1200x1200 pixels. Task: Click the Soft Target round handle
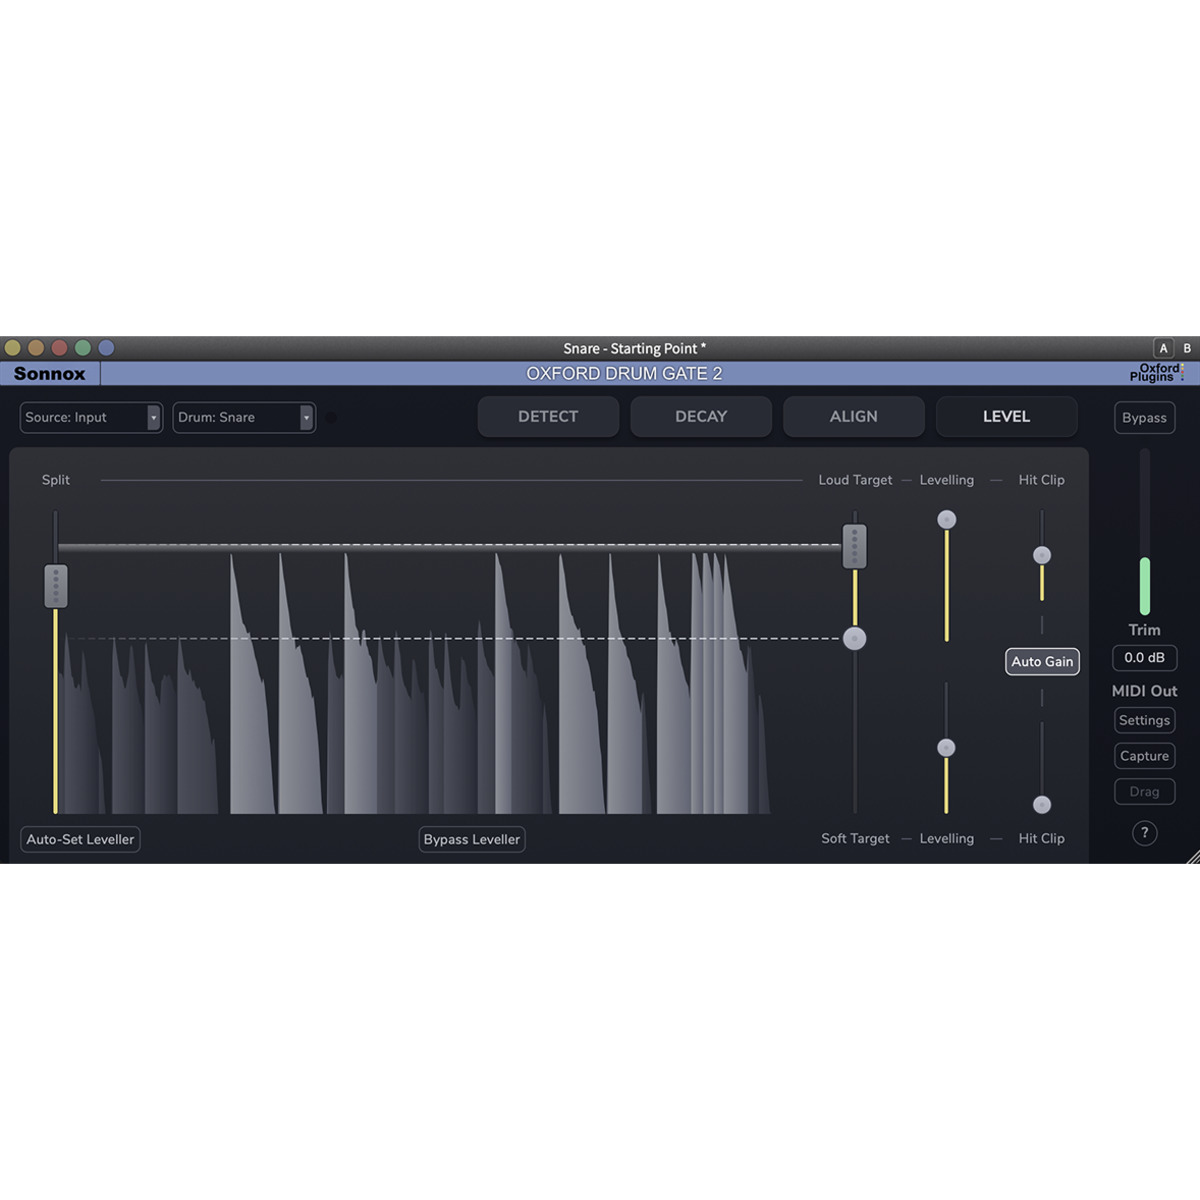tap(854, 639)
